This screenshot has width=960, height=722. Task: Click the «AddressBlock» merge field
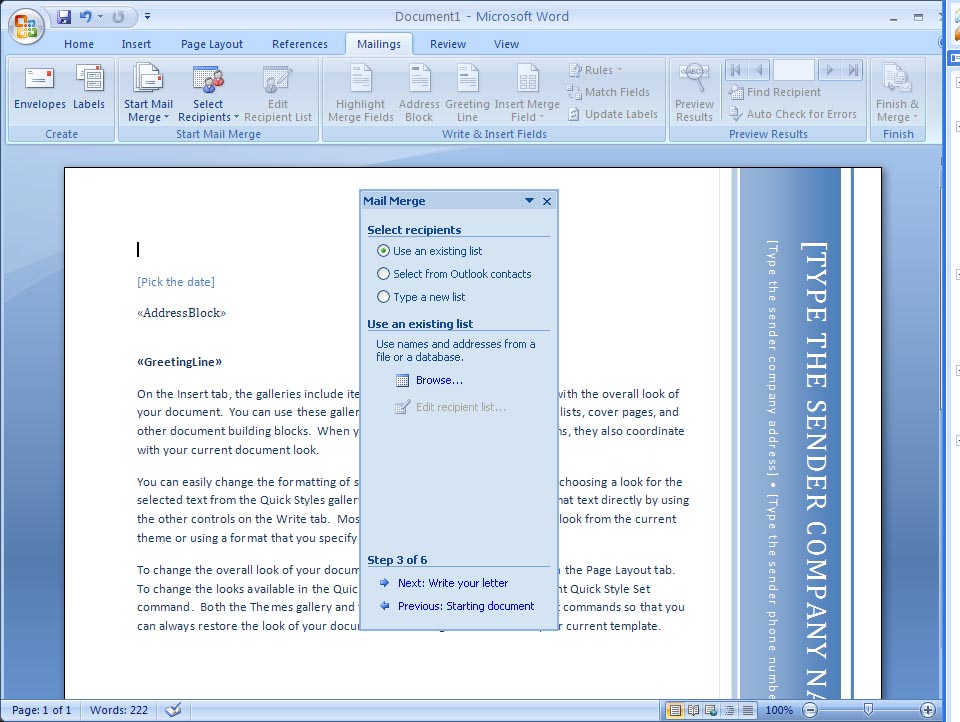point(181,313)
